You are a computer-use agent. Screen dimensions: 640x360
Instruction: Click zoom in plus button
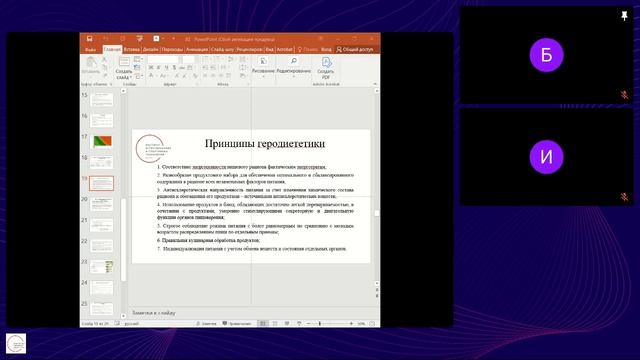coord(351,323)
